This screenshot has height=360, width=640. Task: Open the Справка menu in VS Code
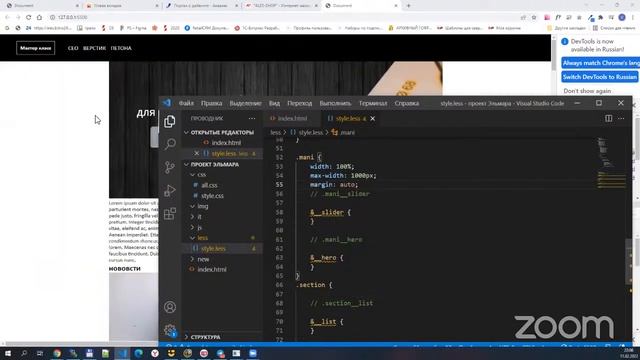click(x=407, y=103)
